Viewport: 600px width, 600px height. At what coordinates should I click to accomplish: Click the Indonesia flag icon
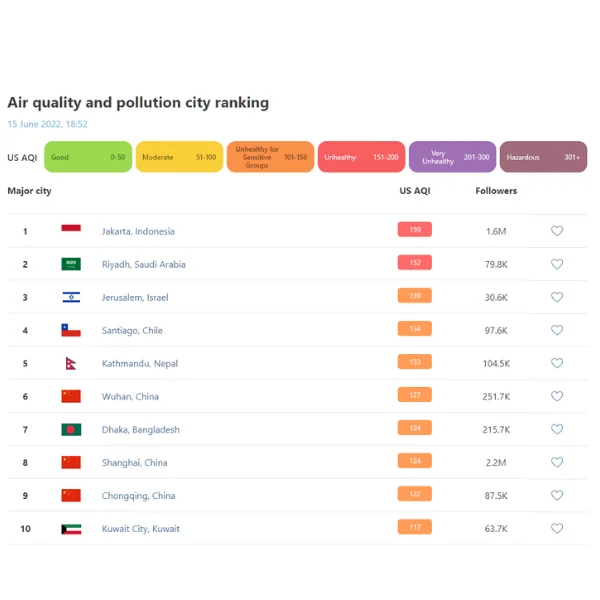71,228
